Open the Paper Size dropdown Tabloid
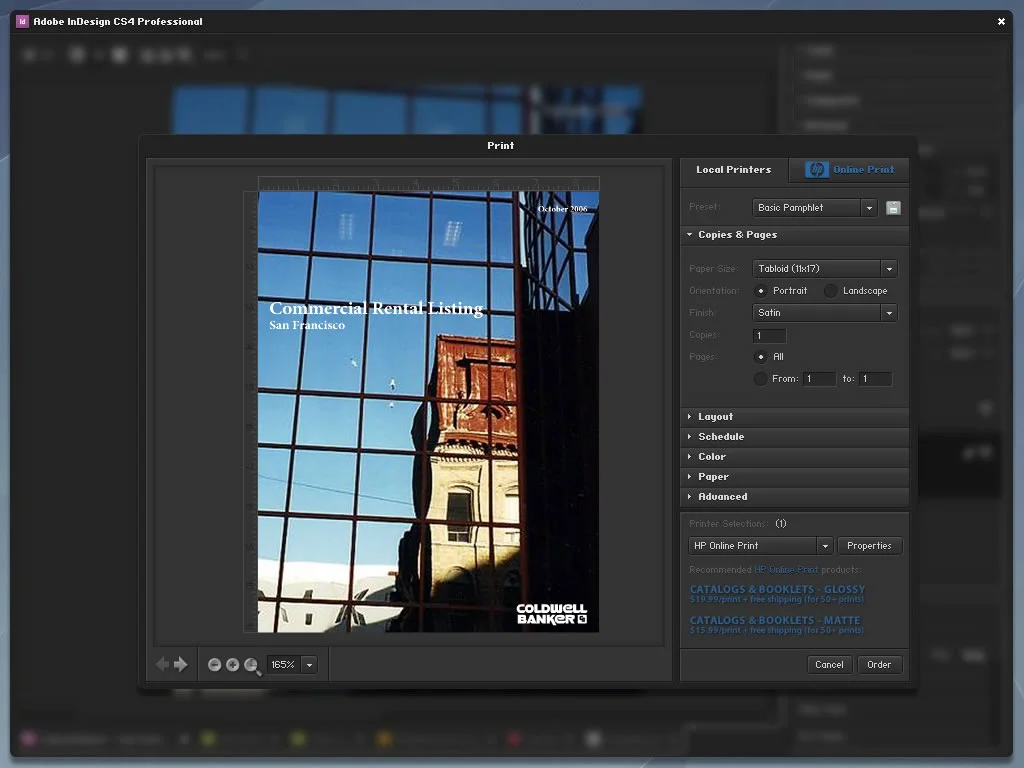 click(825, 268)
